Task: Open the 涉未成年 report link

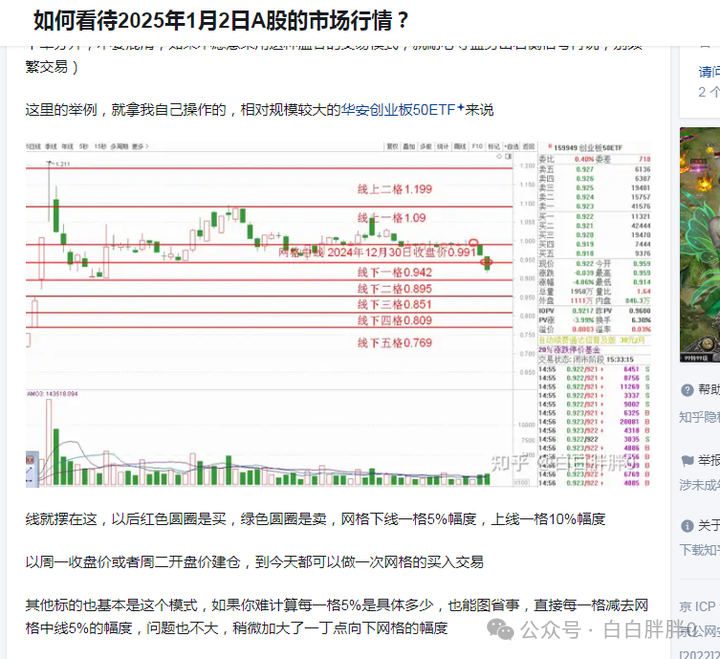Action: (699, 485)
